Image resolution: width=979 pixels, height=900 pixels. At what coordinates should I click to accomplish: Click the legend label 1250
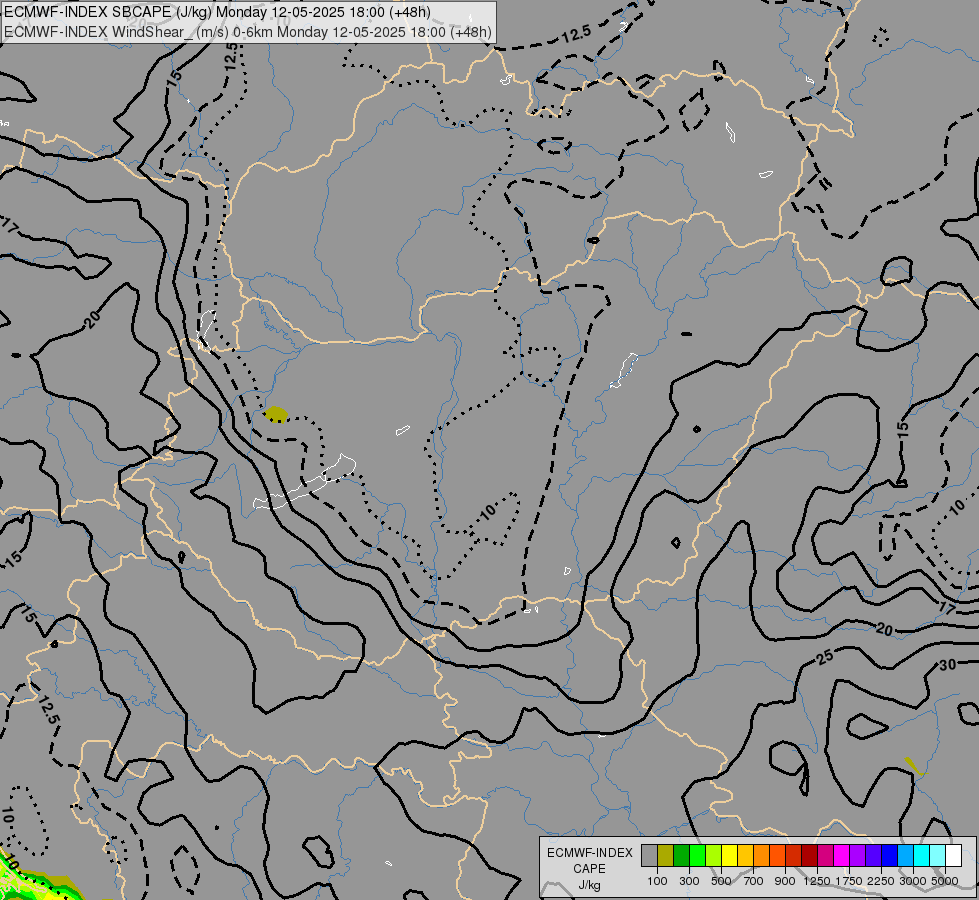817,881
